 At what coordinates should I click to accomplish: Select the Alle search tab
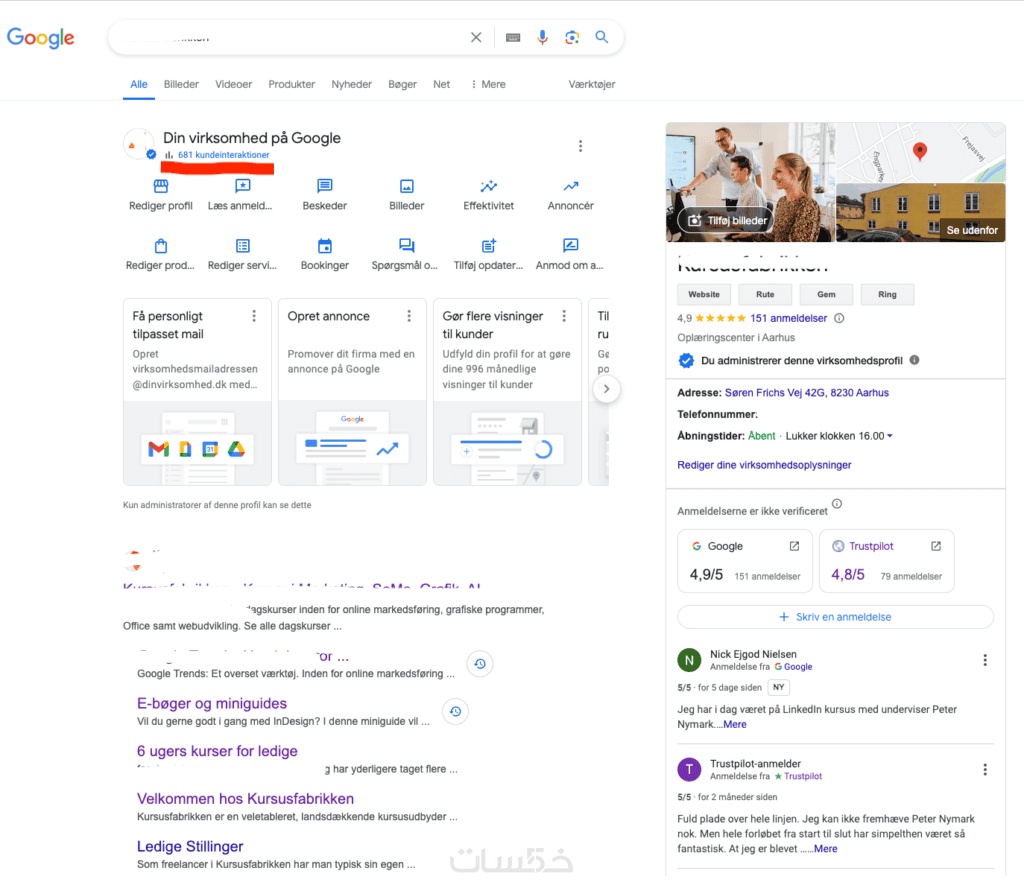tap(138, 84)
